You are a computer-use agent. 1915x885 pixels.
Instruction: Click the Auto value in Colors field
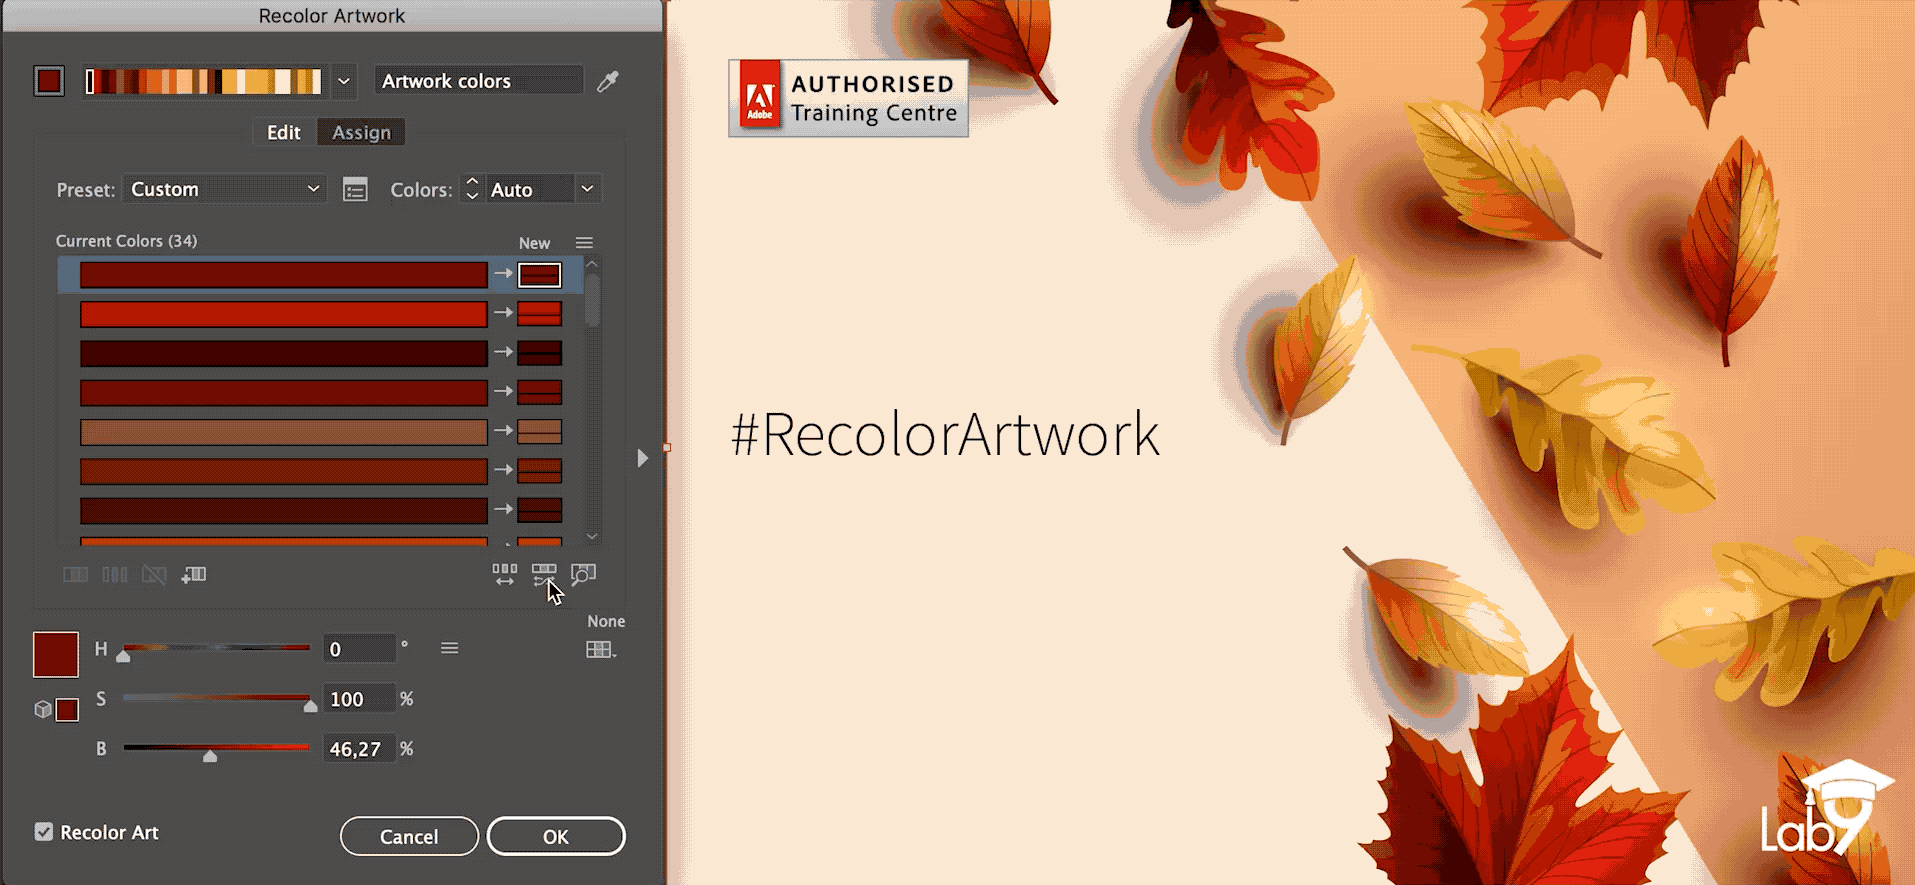pos(529,189)
